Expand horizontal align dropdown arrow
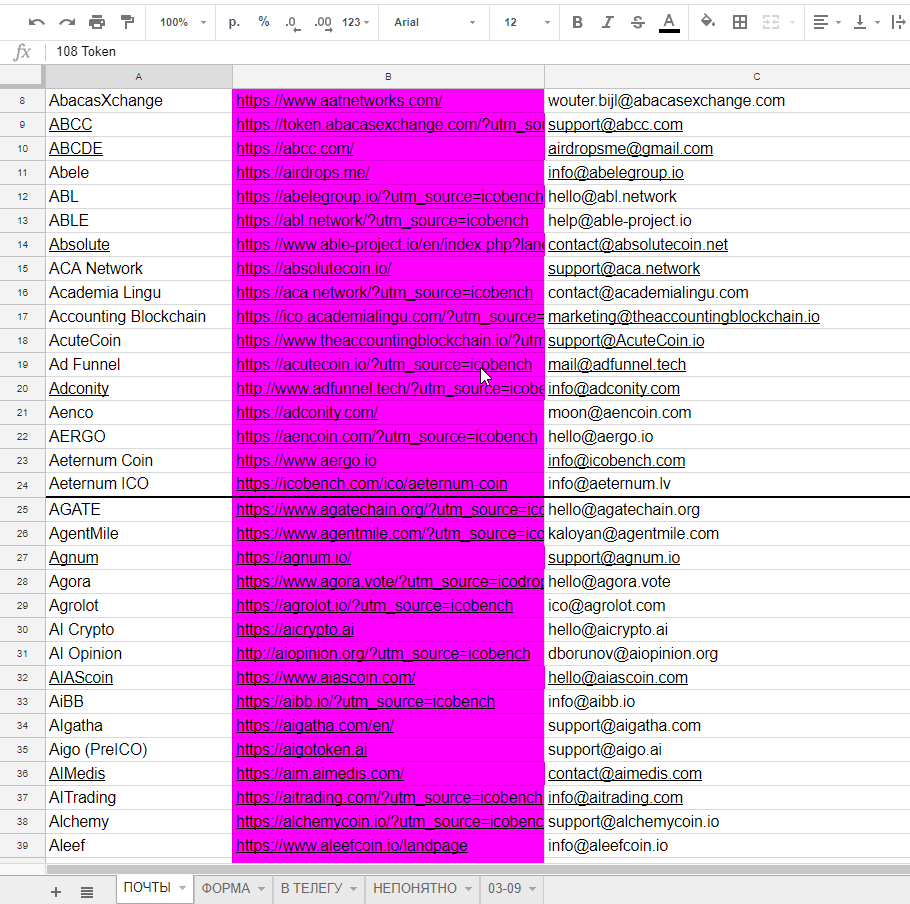The image size is (910, 904). [x=838, y=23]
